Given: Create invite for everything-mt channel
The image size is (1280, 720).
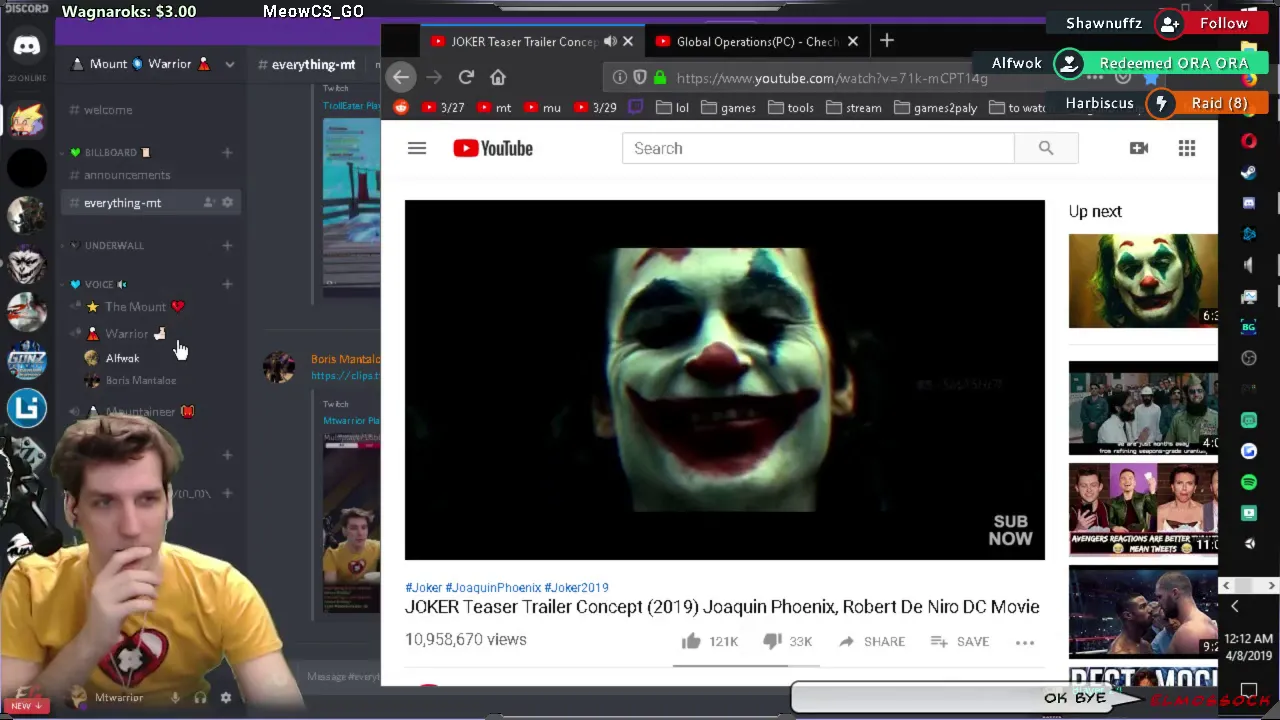Looking at the screenshot, I should pos(209,203).
